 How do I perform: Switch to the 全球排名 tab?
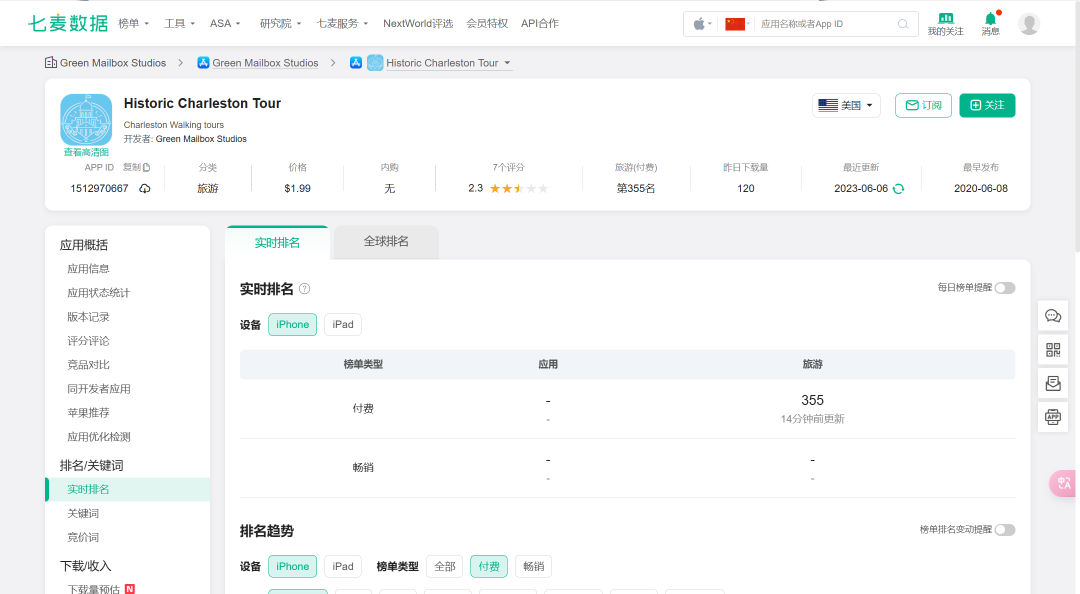(x=386, y=242)
